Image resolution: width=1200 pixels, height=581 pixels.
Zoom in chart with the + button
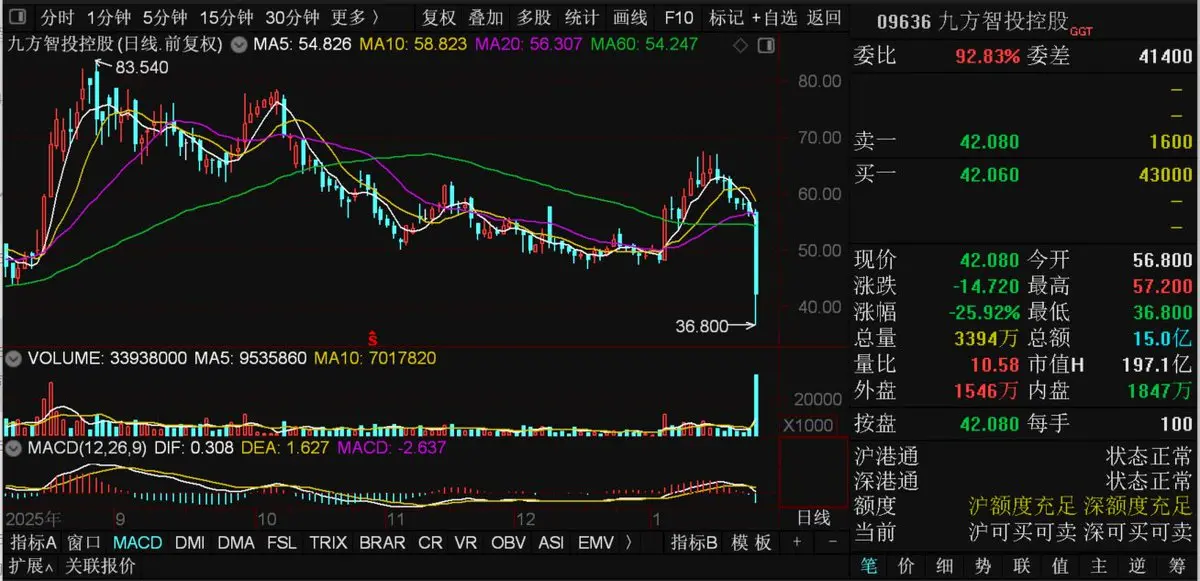click(x=797, y=541)
